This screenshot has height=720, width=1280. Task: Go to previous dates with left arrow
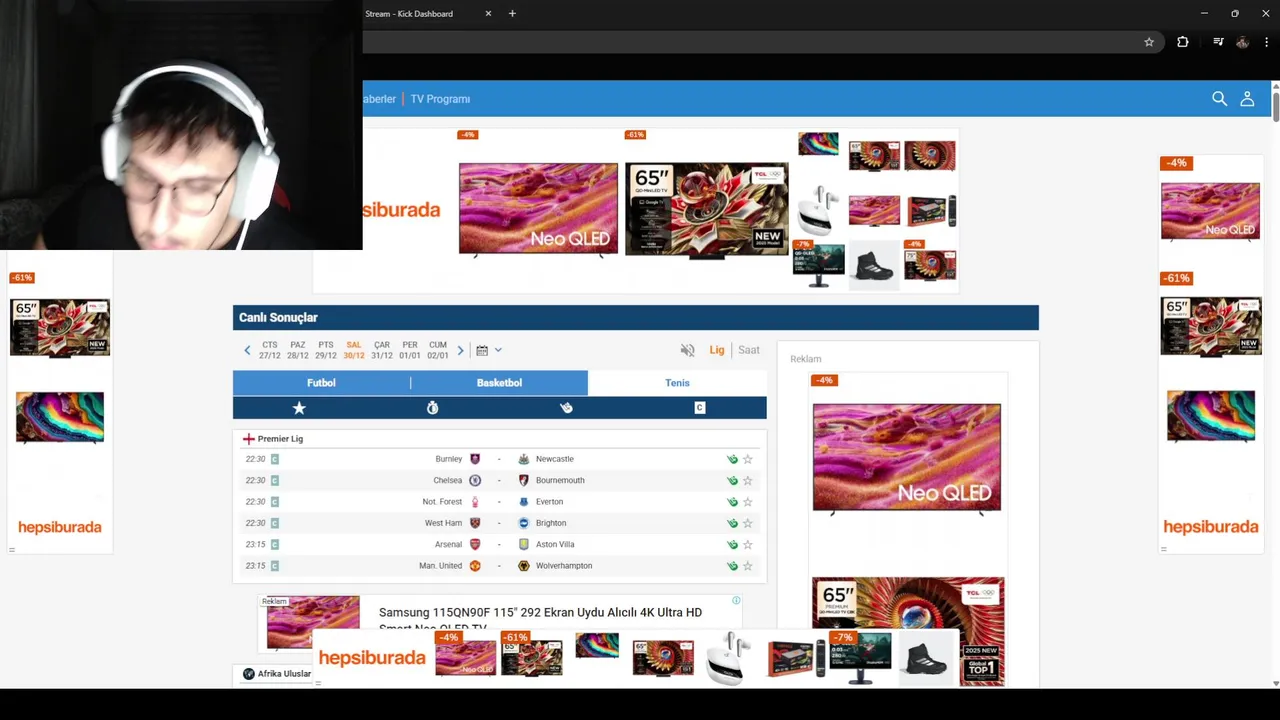coord(247,350)
